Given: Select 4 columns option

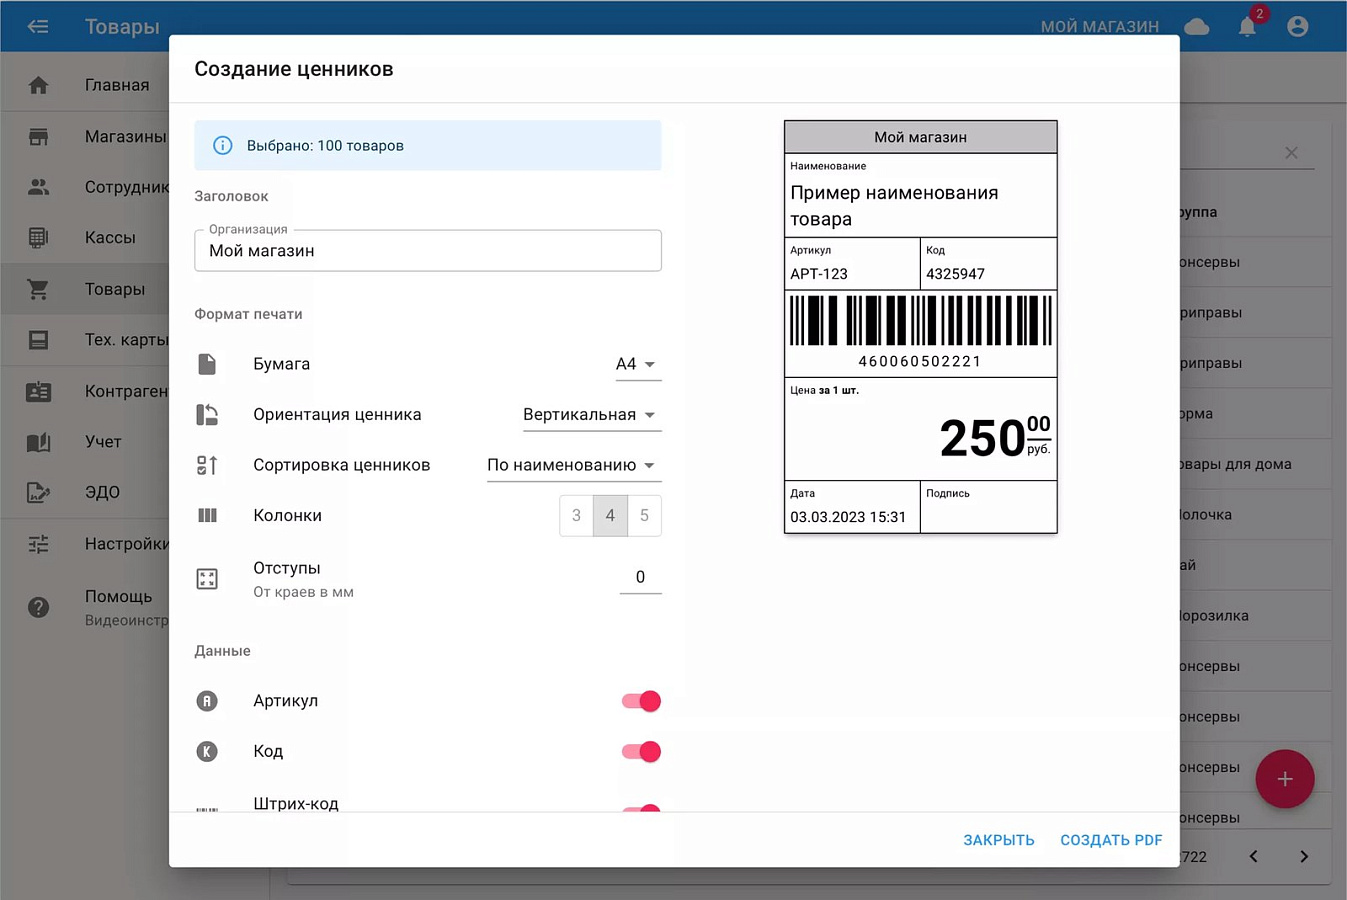Looking at the screenshot, I should pos(610,516).
